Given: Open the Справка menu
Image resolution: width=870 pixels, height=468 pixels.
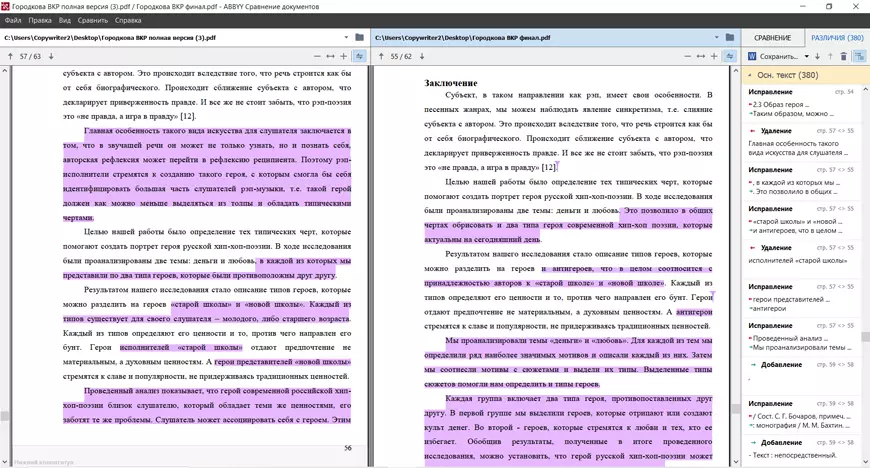Looking at the screenshot, I should pyautogui.click(x=128, y=20).
